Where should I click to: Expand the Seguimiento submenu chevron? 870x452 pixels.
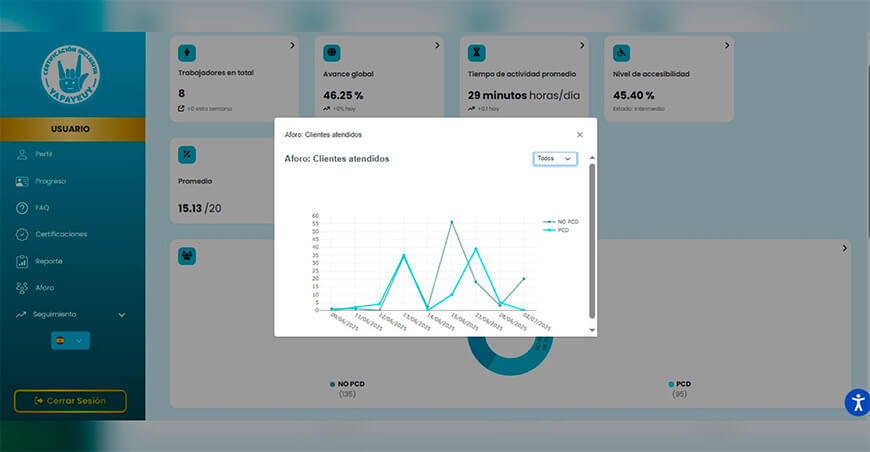coord(122,315)
